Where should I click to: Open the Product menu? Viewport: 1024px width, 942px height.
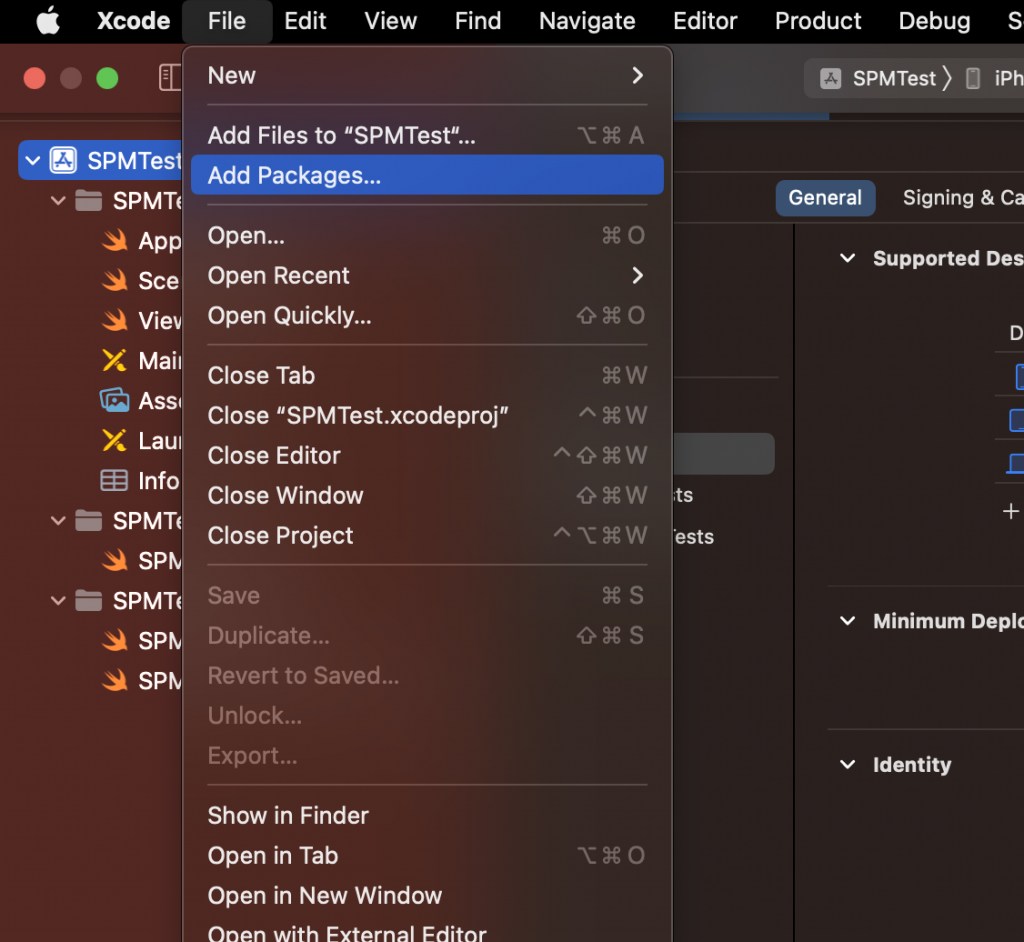click(x=818, y=21)
